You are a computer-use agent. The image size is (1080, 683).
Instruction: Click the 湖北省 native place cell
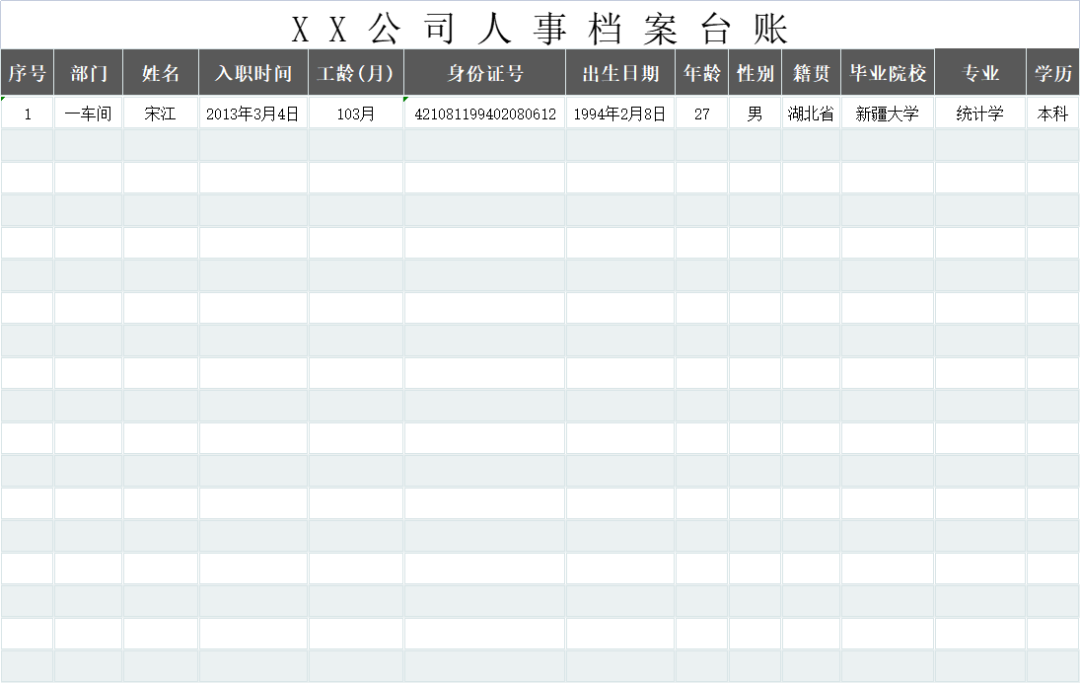click(811, 113)
